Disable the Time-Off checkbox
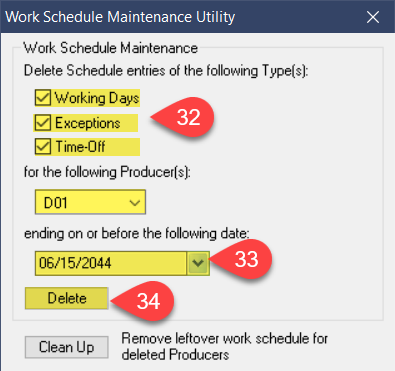The height and width of the screenshot is (371, 395). 43,147
